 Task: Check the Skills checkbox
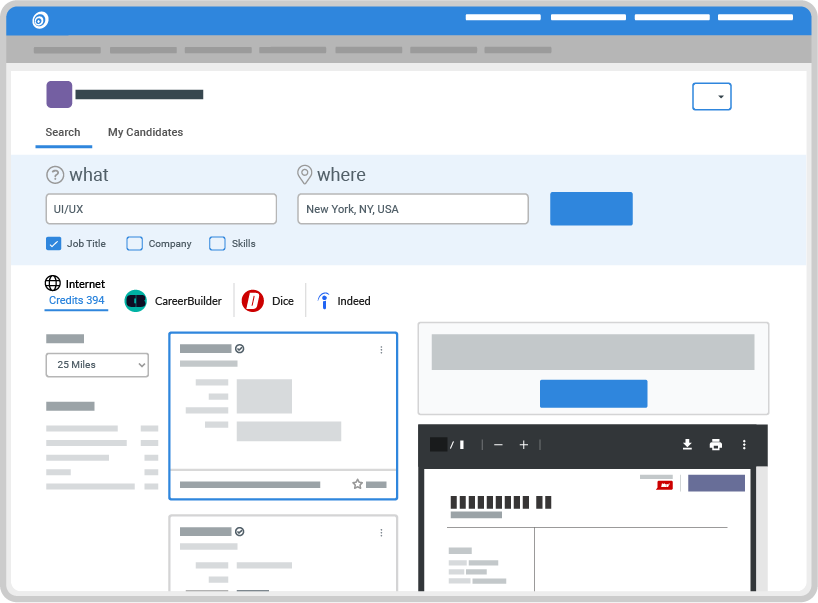tap(217, 243)
